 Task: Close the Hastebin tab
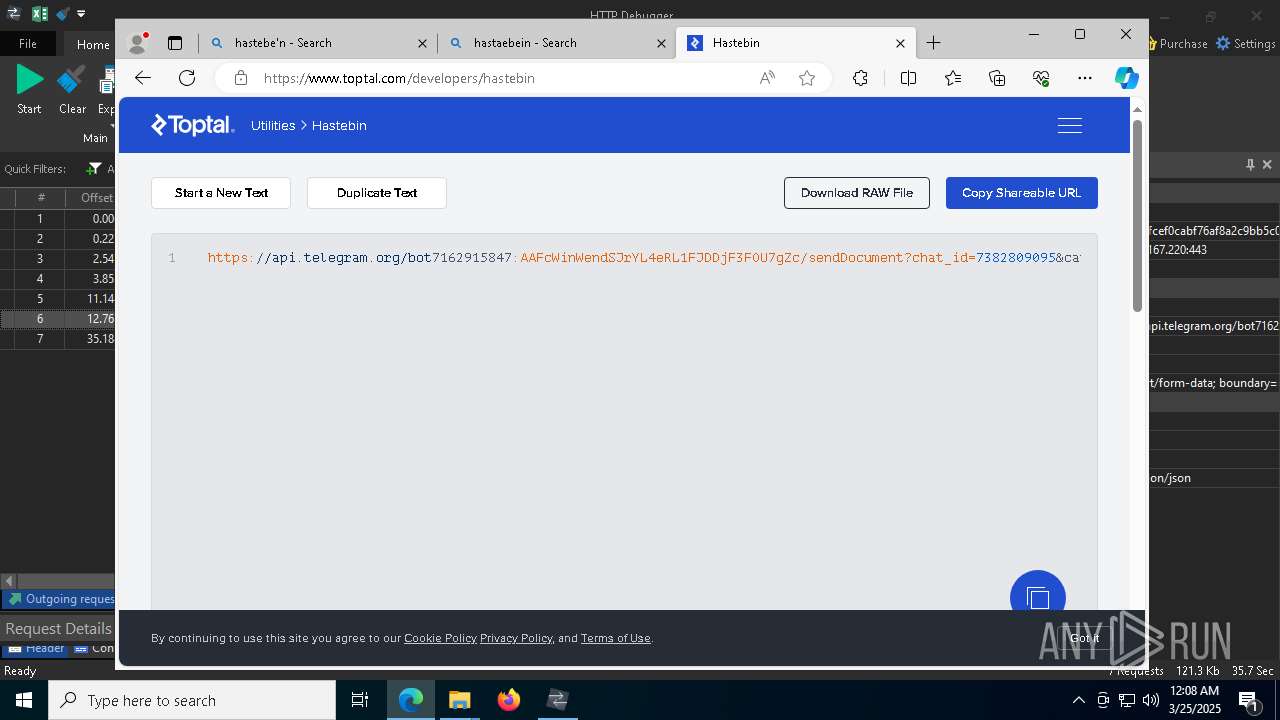[x=900, y=43]
